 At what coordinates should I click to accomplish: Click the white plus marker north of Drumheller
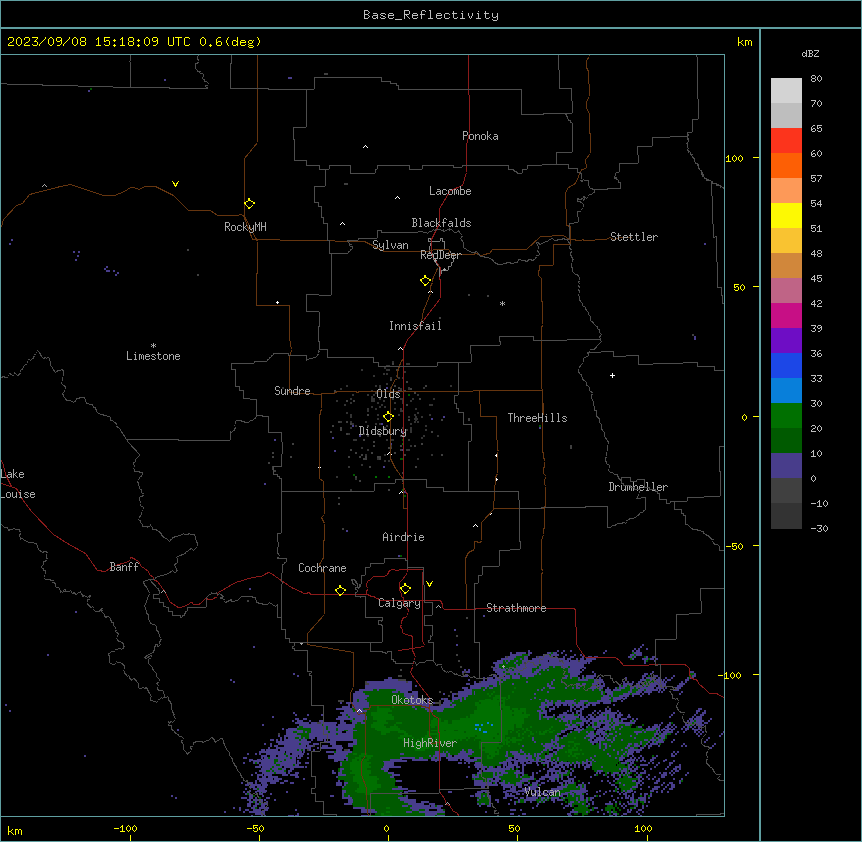[x=612, y=375]
